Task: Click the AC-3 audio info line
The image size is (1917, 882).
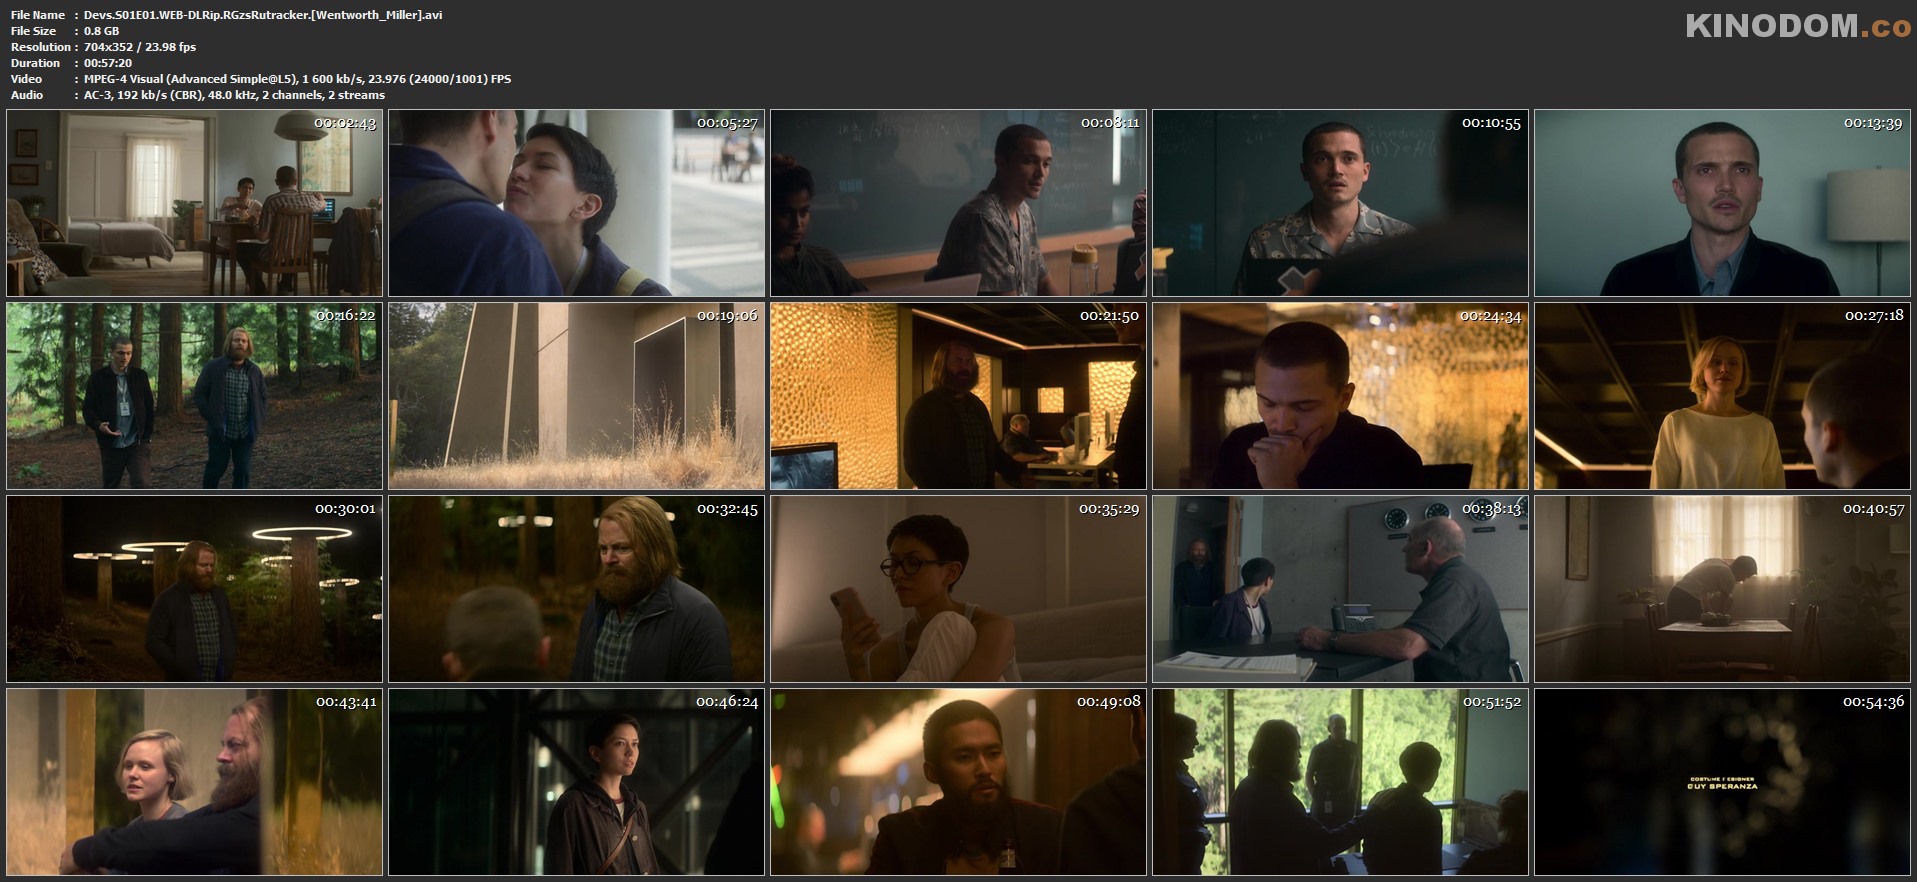Action: click(234, 95)
